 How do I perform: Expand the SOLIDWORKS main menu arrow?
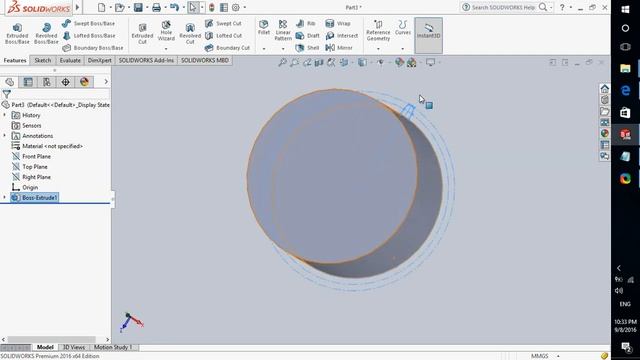click(77, 7)
